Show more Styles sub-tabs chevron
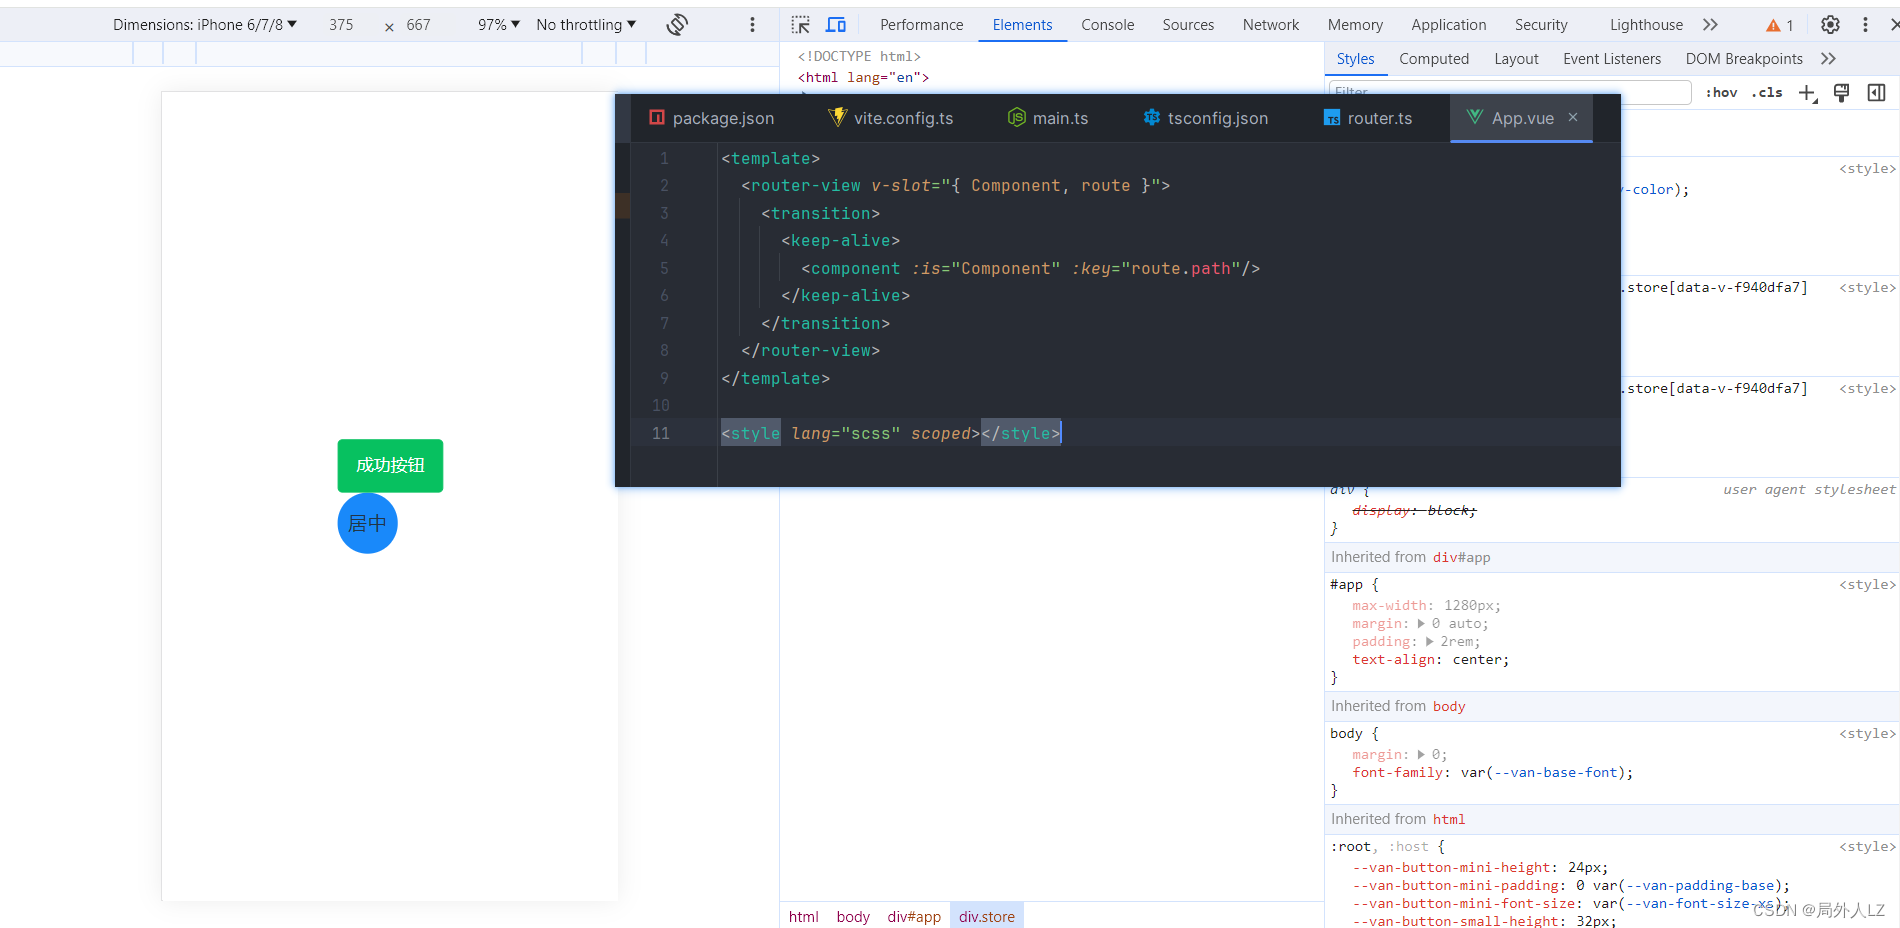The image size is (1900, 928). click(x=1828, y=59)
